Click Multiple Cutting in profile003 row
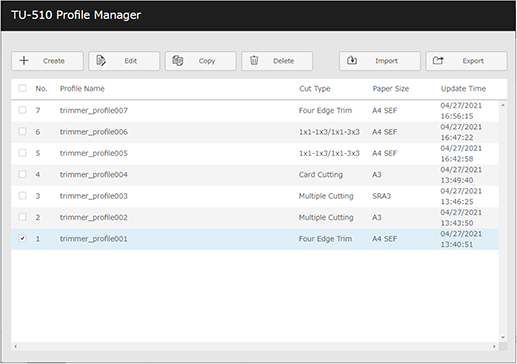 (326, 196)
